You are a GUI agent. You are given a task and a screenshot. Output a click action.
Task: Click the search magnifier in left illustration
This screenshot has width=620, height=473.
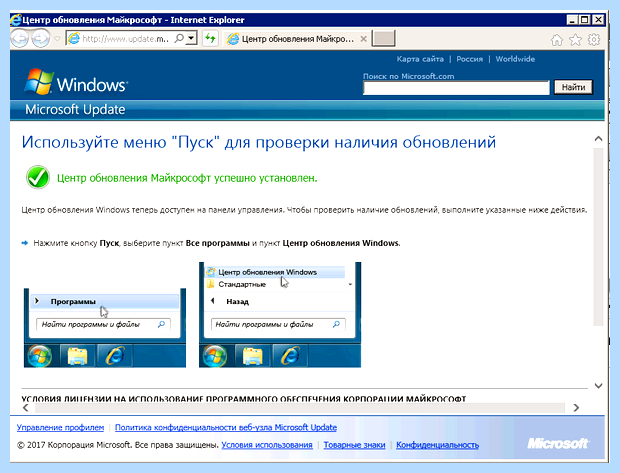(161, 325)
